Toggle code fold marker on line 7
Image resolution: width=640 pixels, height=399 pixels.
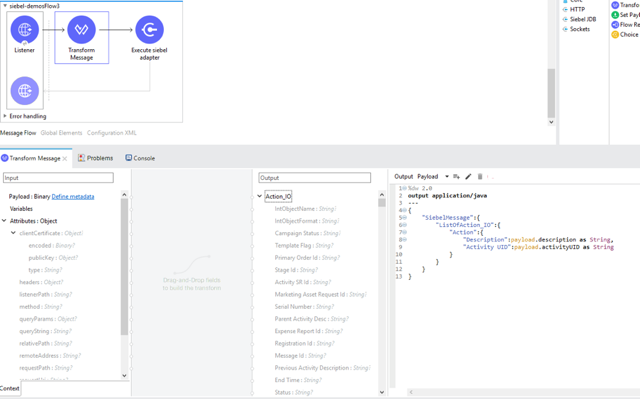tap(404, 232)
